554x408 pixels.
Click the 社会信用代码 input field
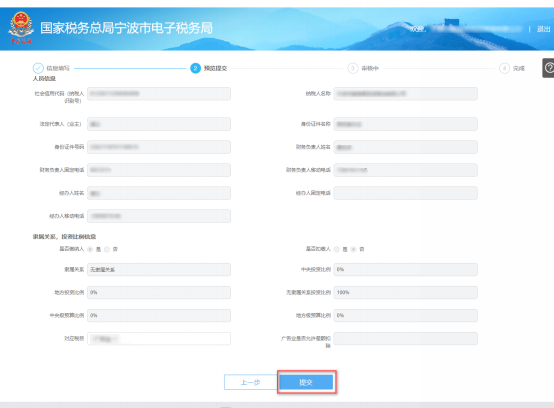pyautogui.click(x=159, y=94)
